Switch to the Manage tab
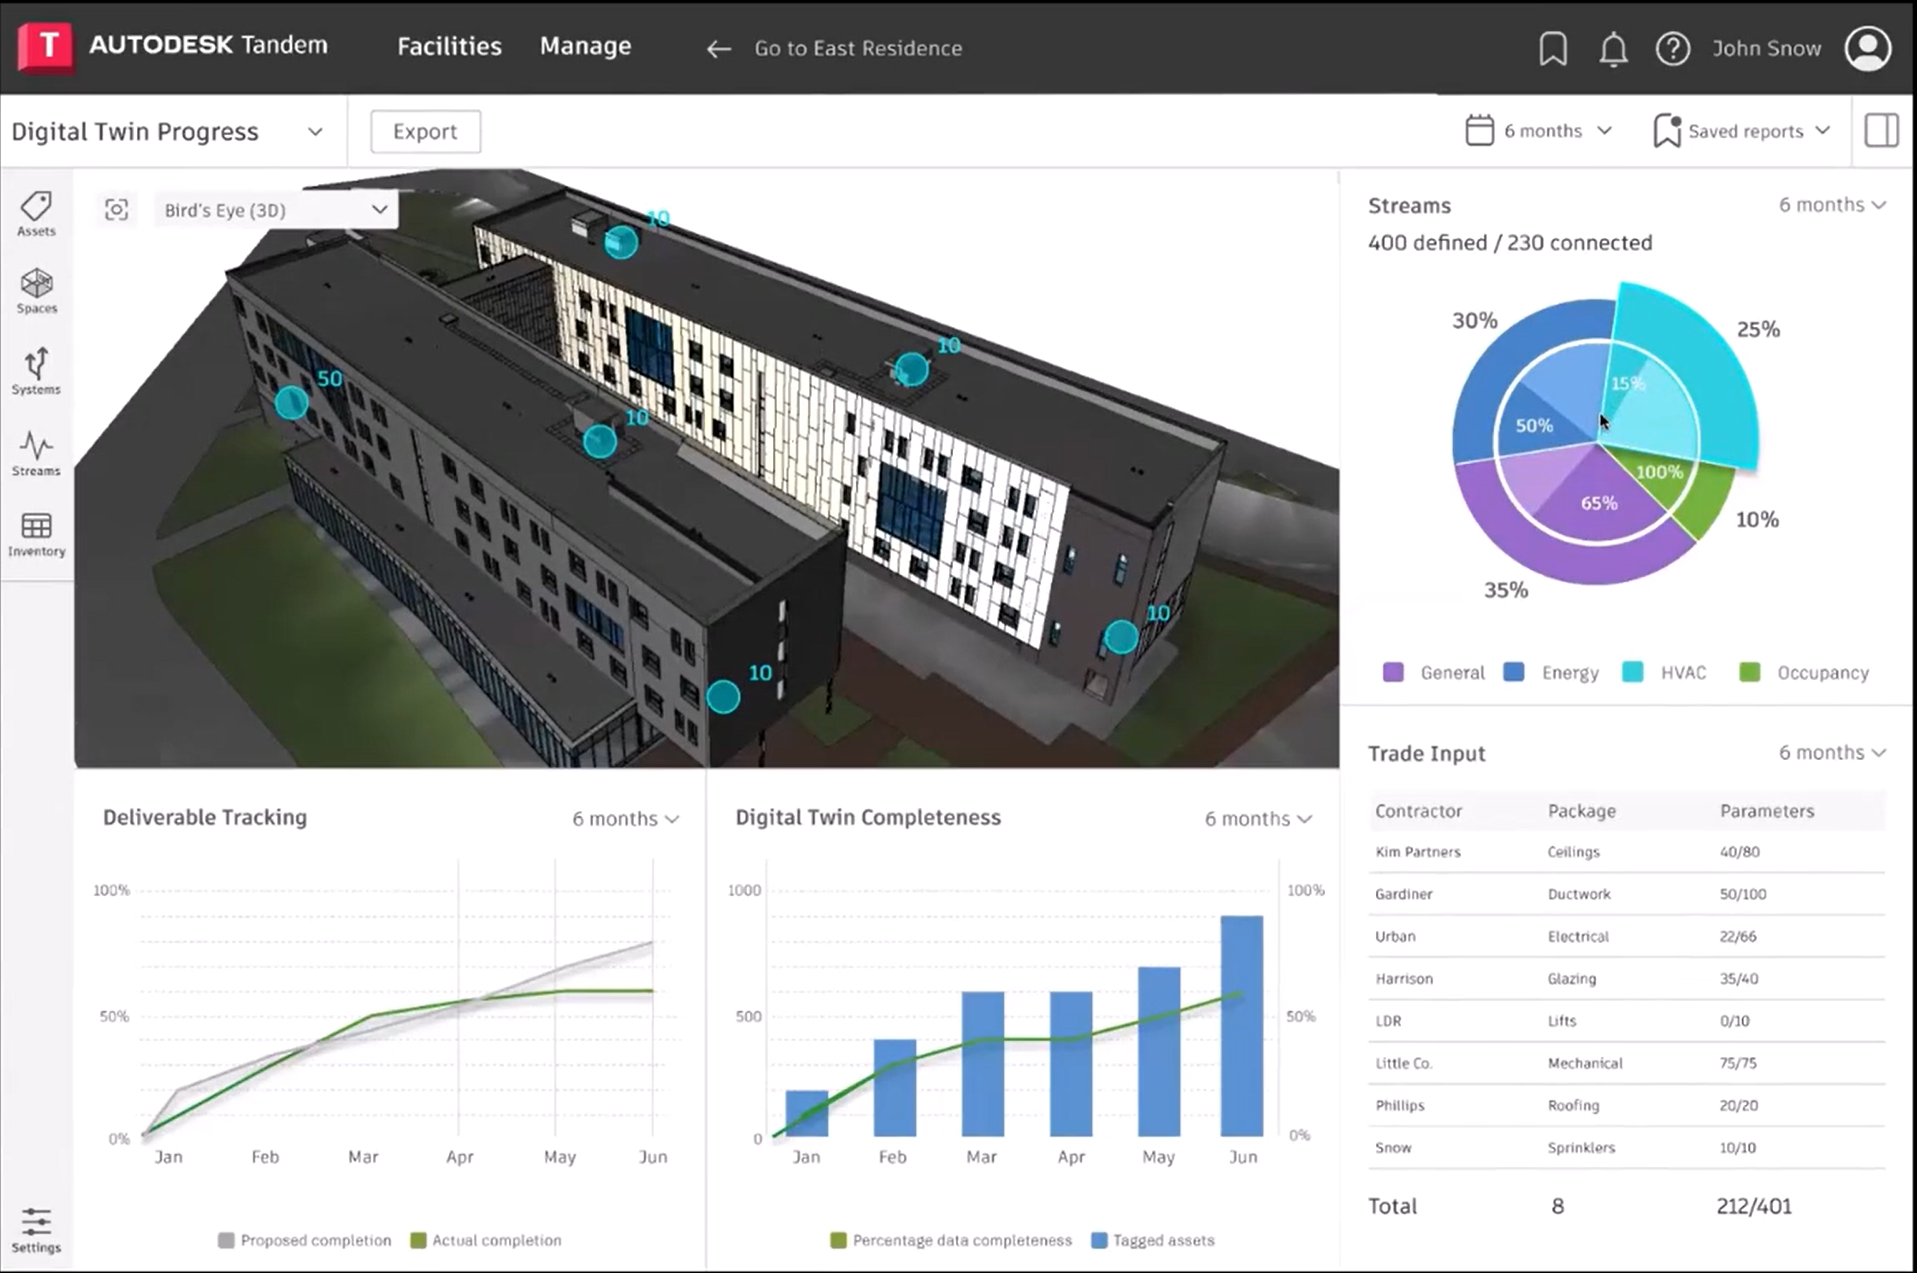 pos(585,46)
